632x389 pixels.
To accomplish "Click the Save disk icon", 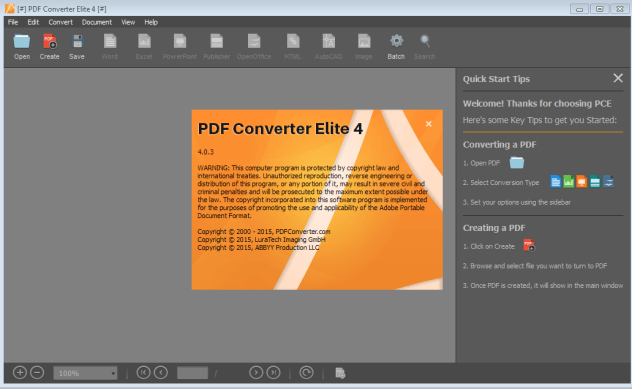I will click(77, 42).
